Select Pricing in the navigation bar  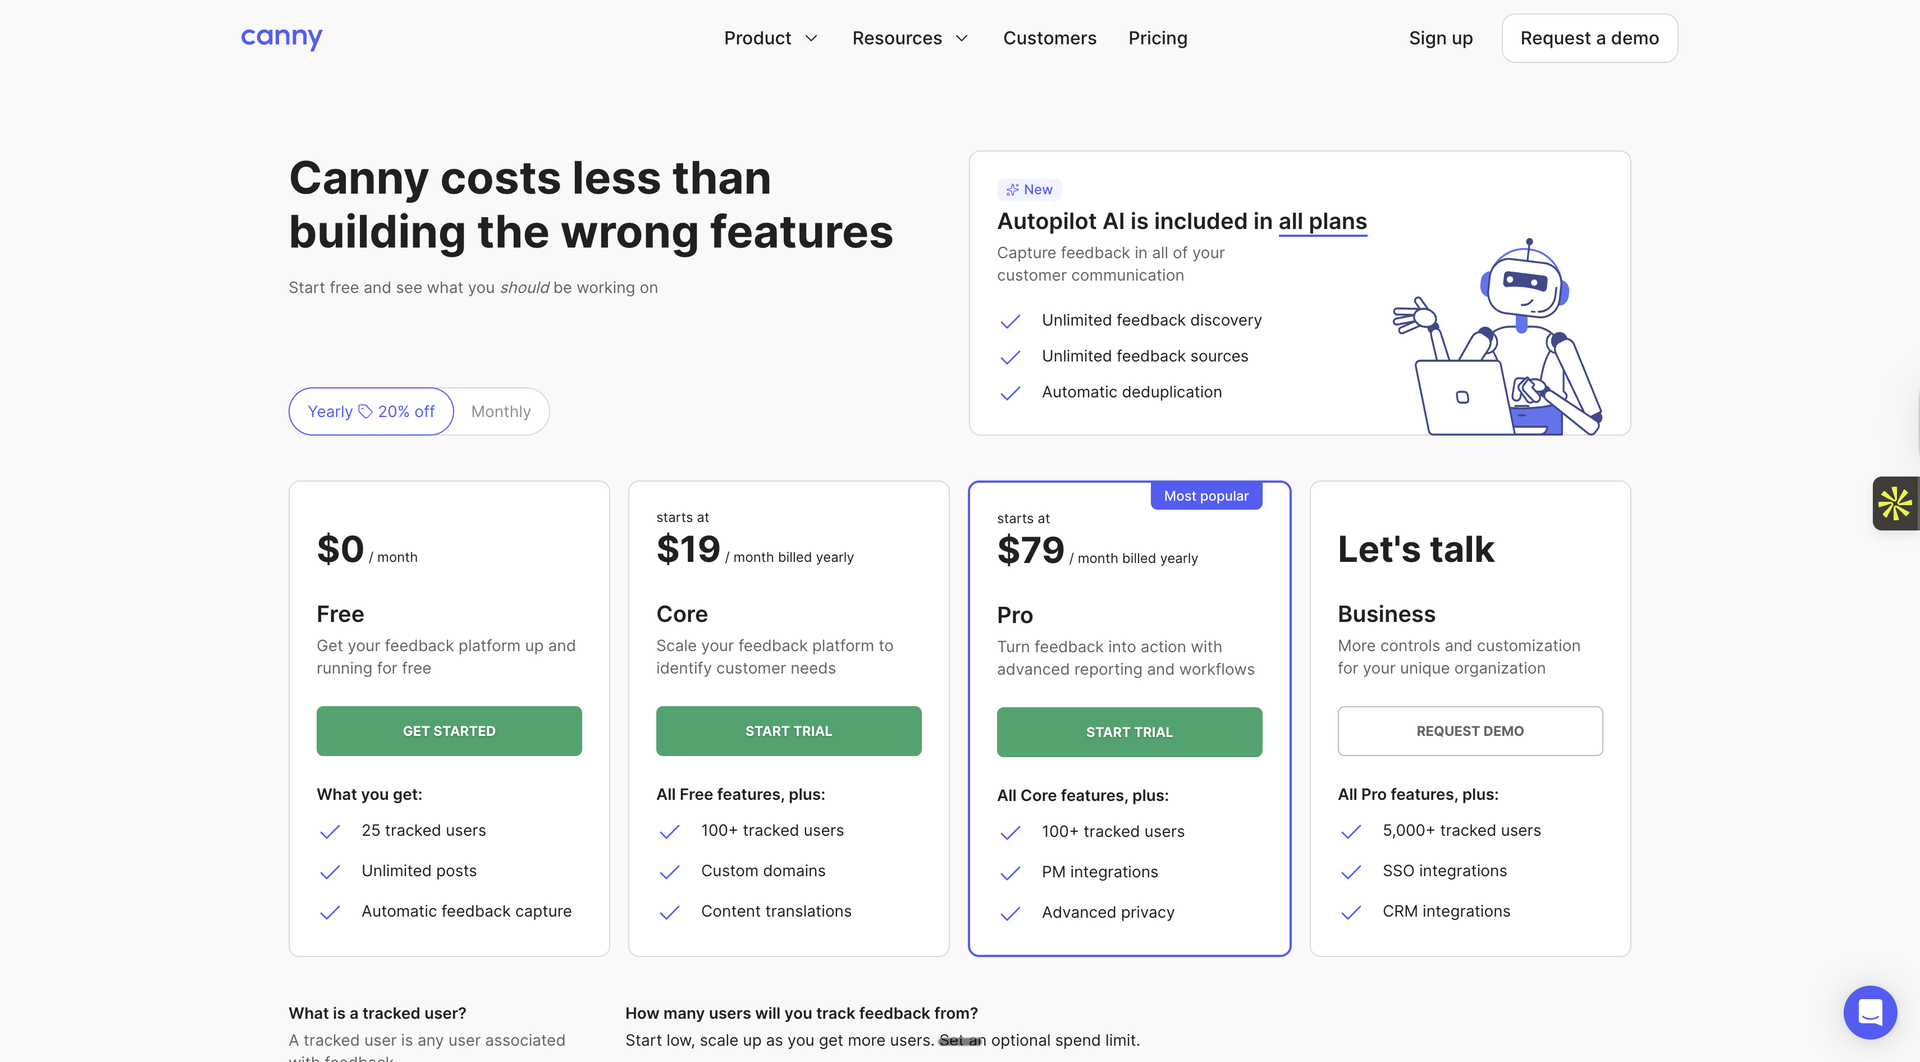tap(1157, 38)
